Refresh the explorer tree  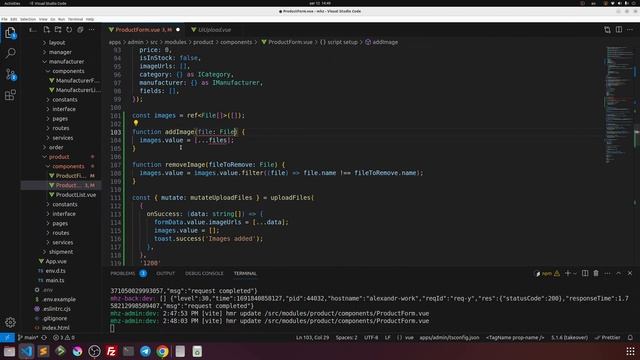click(x=69, y=30)
